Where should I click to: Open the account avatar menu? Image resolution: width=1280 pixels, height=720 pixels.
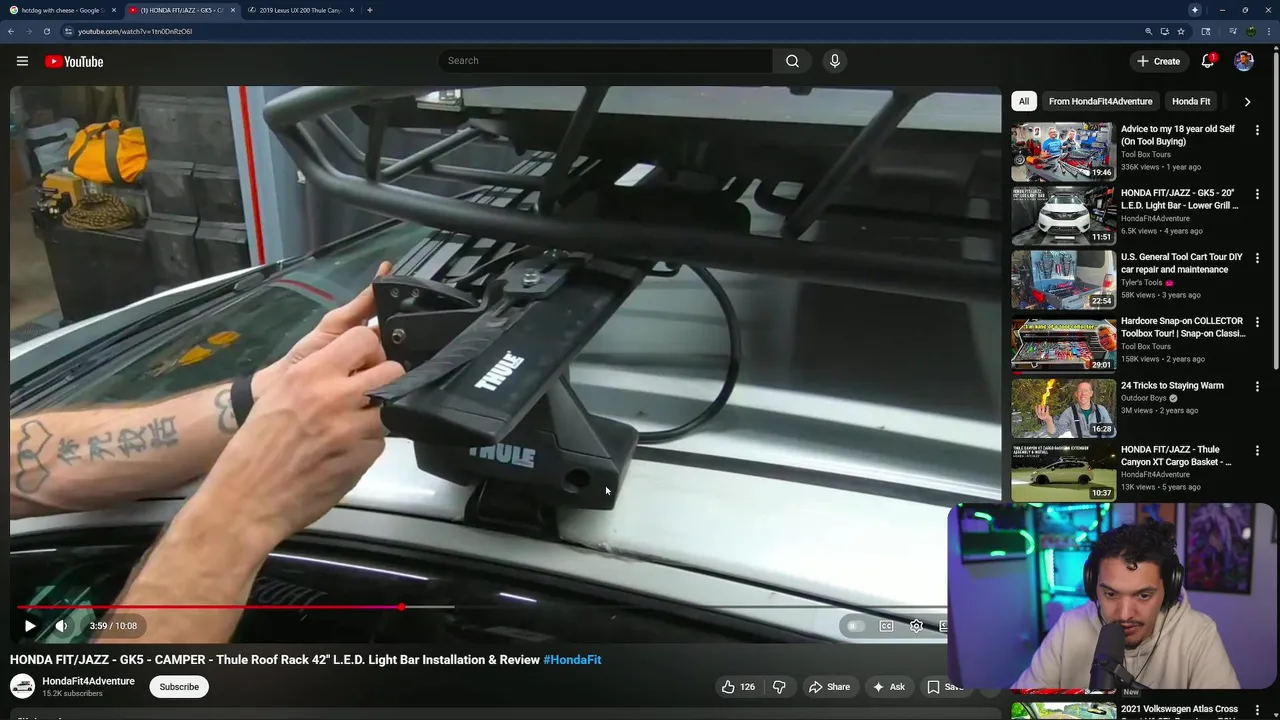(1244, 61)
